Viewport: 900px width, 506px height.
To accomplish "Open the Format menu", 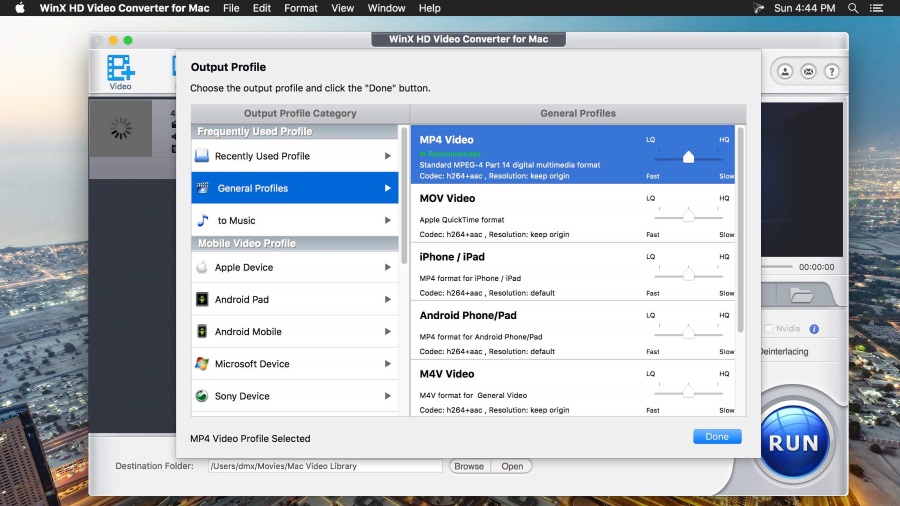I will [x=301, y=8].
